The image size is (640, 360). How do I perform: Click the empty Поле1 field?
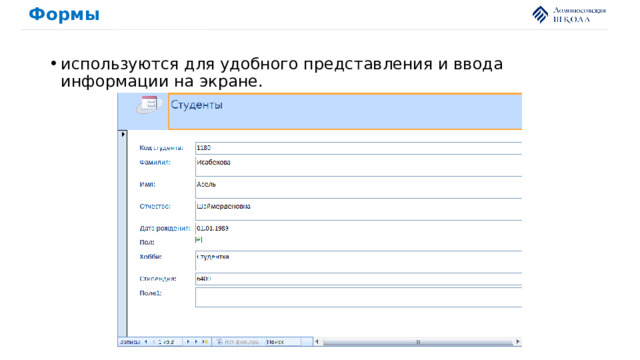(358, 297)
